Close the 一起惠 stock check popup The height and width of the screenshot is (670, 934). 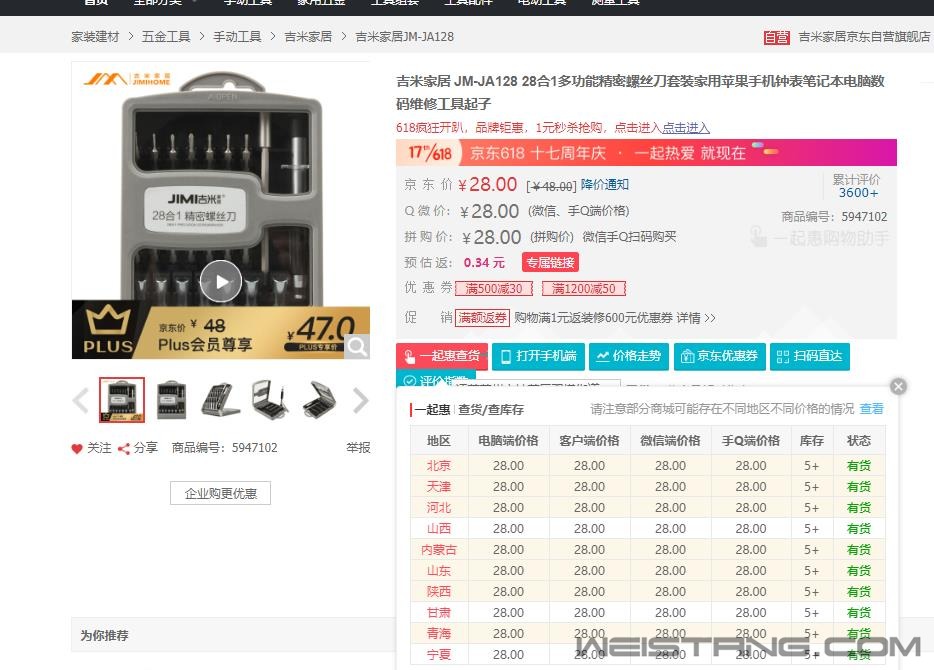(x=898, y=387)
